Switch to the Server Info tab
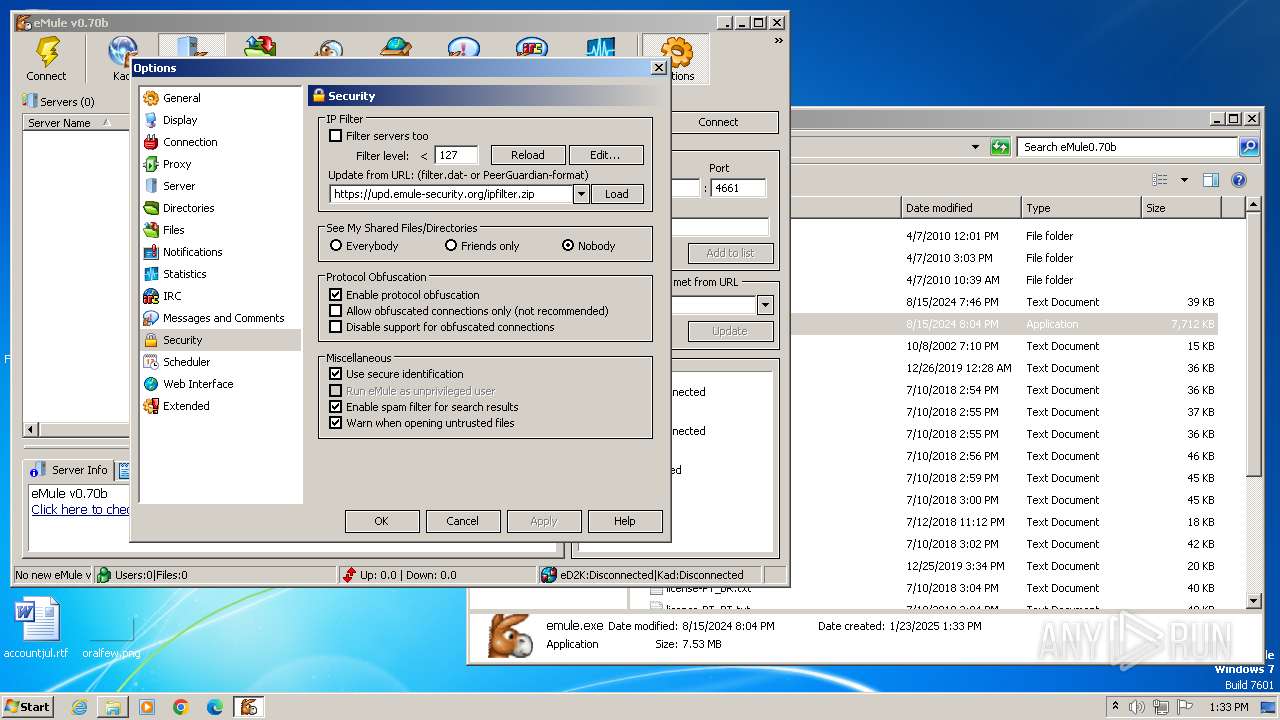This screenshot has height=720, width=1280. [x=69, y=470]
